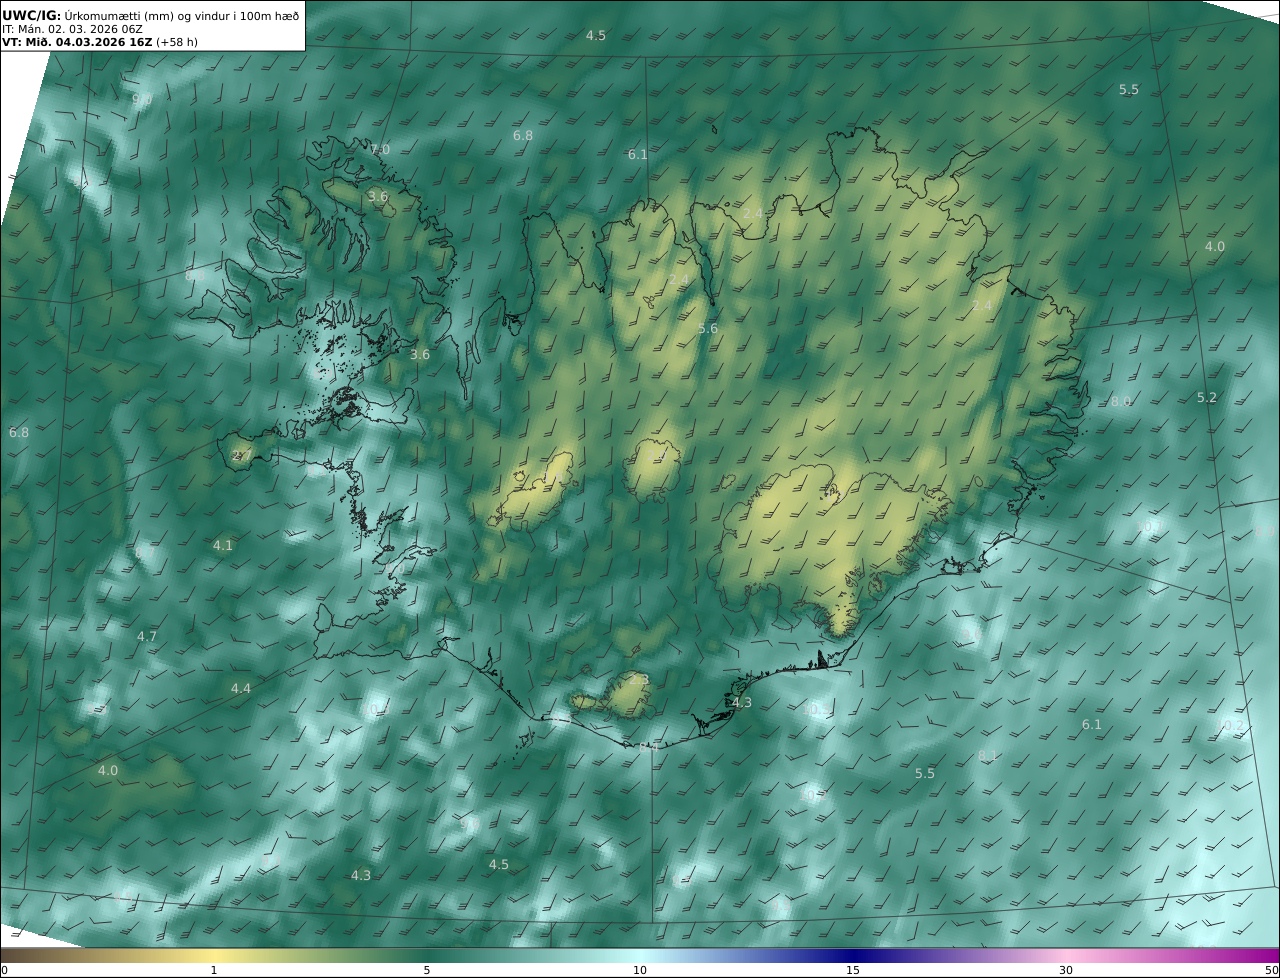This screenshot has width=1280, height=978.
Task: Select the 4.7 value label on the map
Action: pyautogui.click(x=147, y=637)
